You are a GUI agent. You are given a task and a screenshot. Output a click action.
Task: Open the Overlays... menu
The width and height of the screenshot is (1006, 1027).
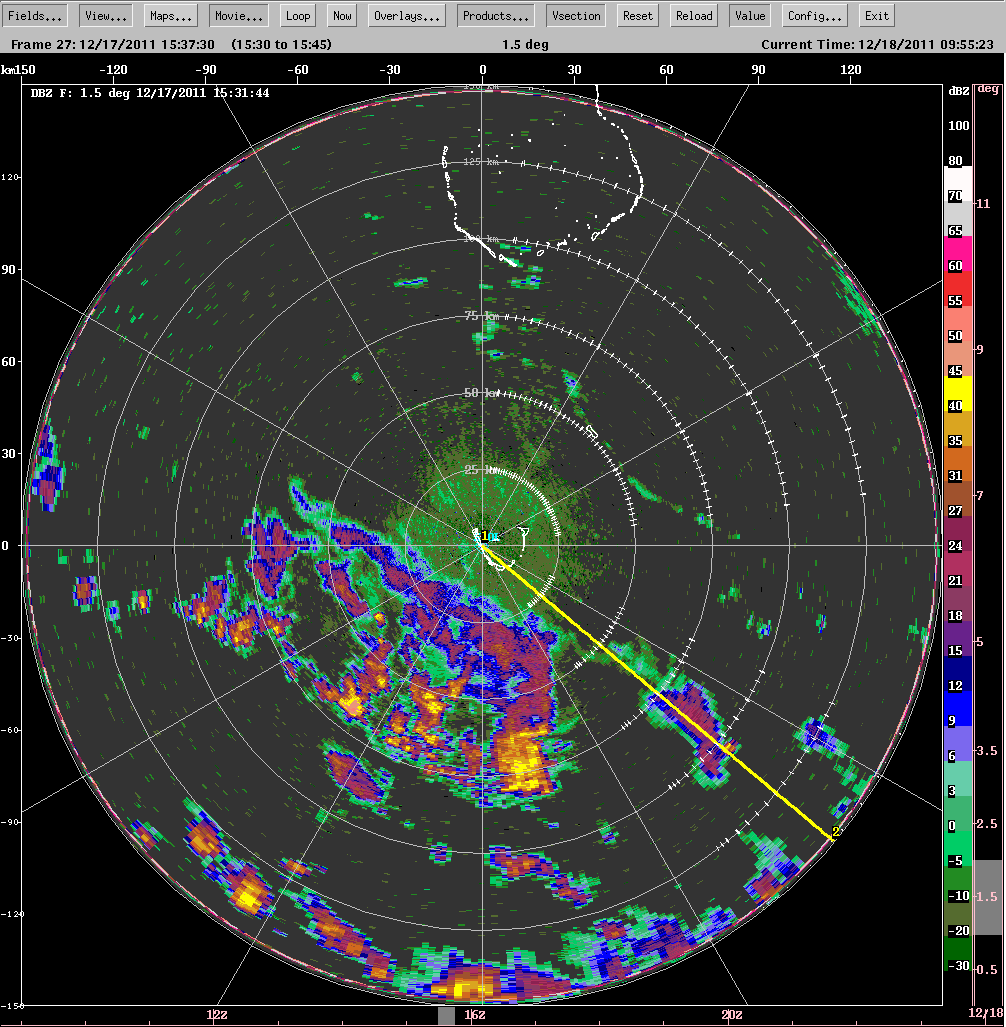point(407,16)
